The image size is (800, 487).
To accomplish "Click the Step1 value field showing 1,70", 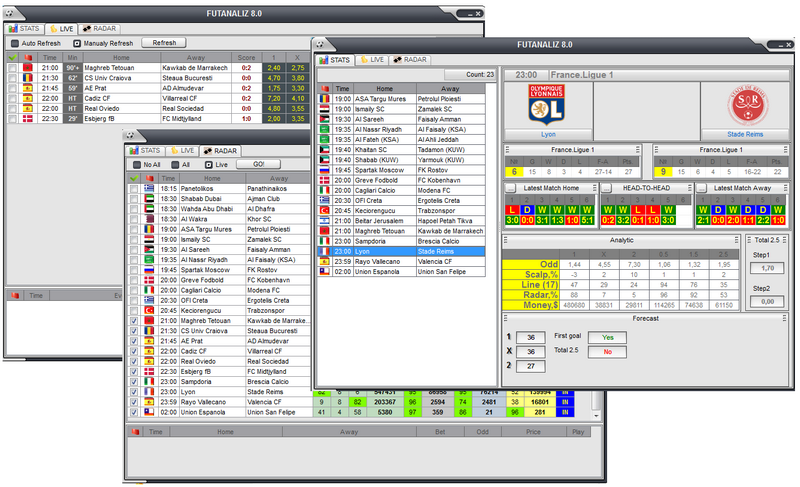I will coord(767,268).
